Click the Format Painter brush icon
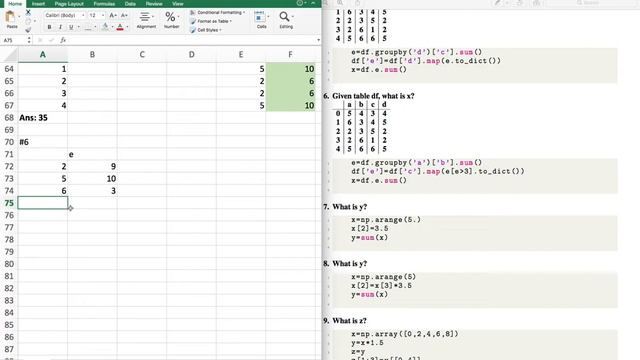 coord(28,30)
